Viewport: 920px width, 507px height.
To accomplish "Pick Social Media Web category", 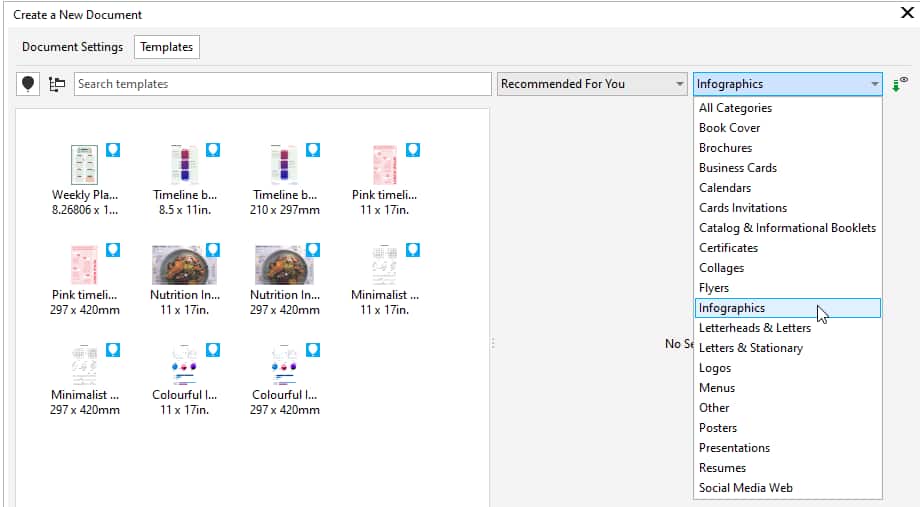I will pos(745,488).
